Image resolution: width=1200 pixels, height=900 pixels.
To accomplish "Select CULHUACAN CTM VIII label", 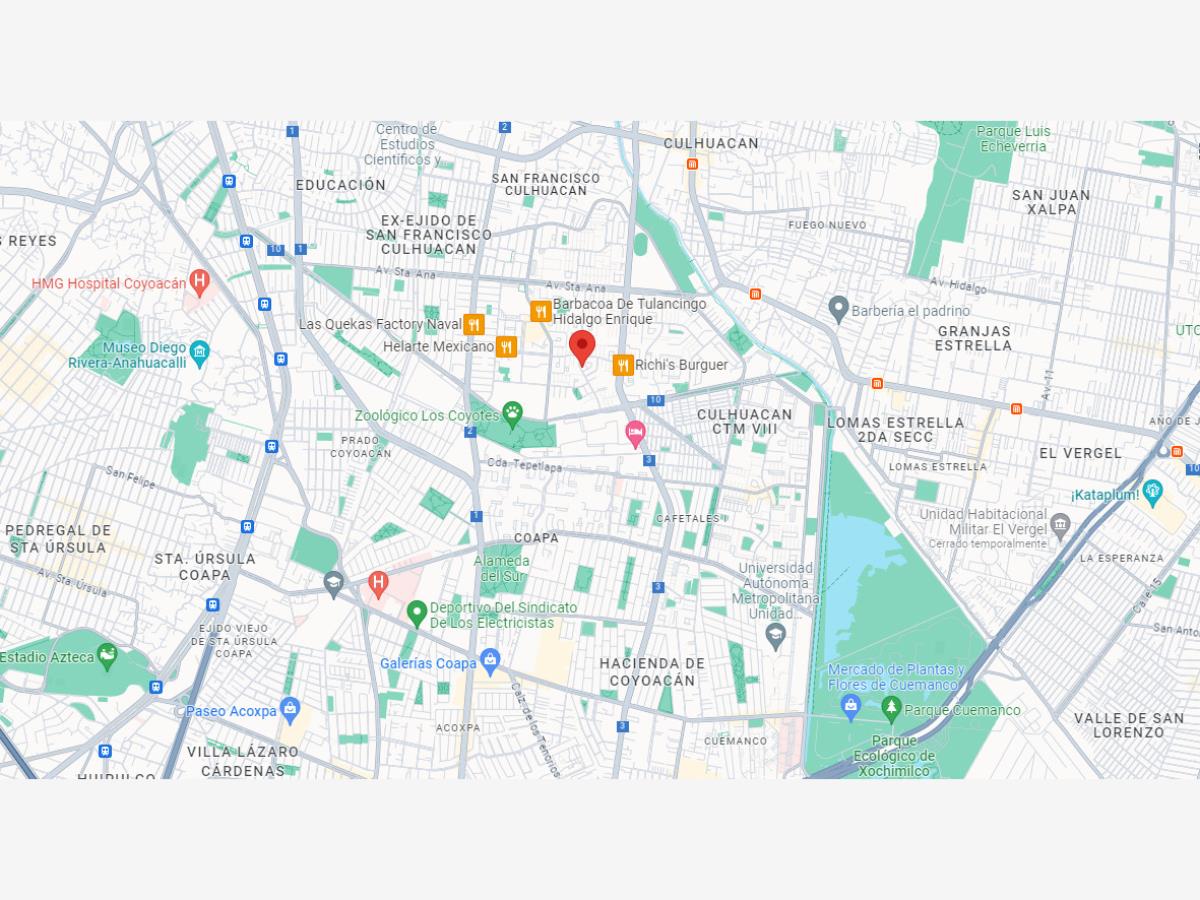I will pyautogui.click(x=744, y=421).
